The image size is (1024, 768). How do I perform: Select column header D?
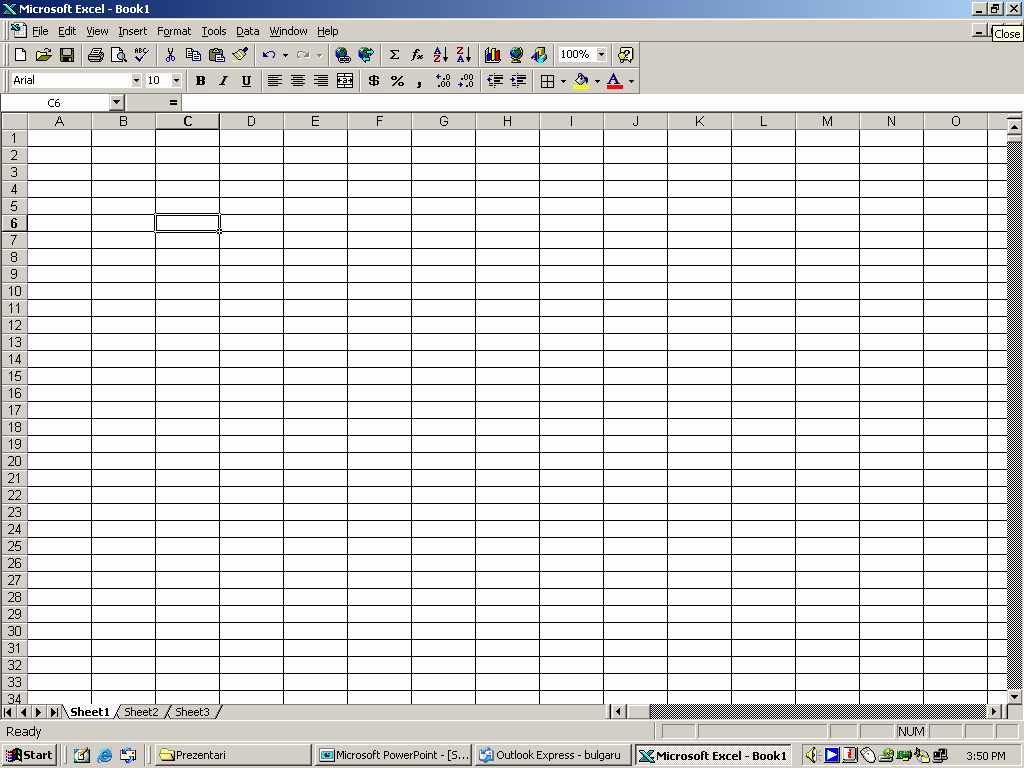tap(251, 121)
